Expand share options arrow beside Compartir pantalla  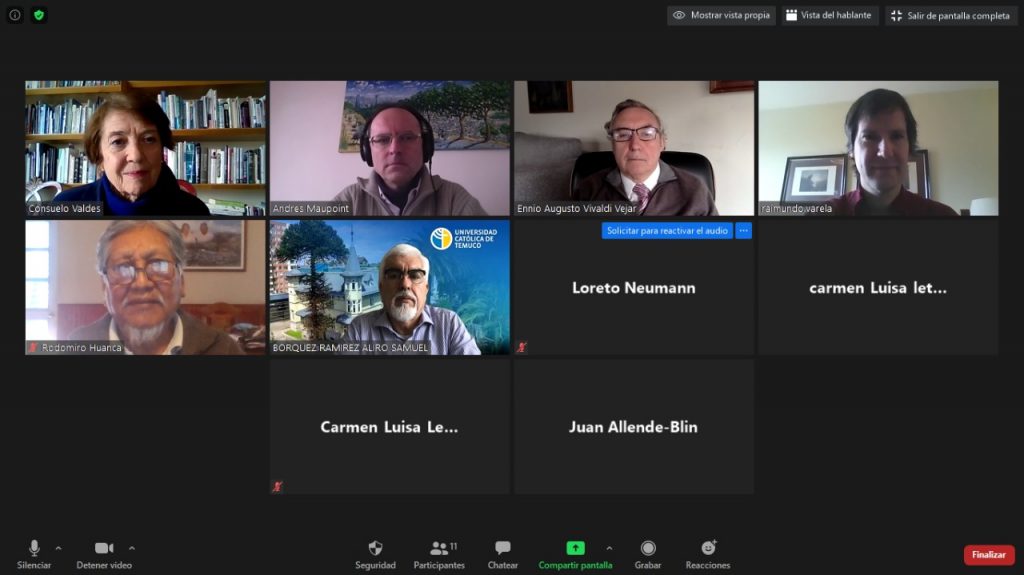pos(609,548)
